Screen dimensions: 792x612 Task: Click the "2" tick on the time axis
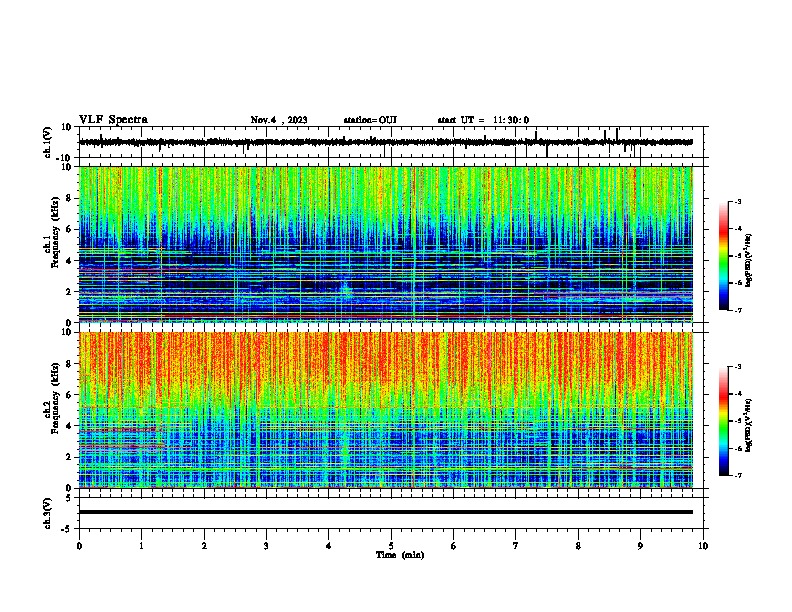(204, 546)
